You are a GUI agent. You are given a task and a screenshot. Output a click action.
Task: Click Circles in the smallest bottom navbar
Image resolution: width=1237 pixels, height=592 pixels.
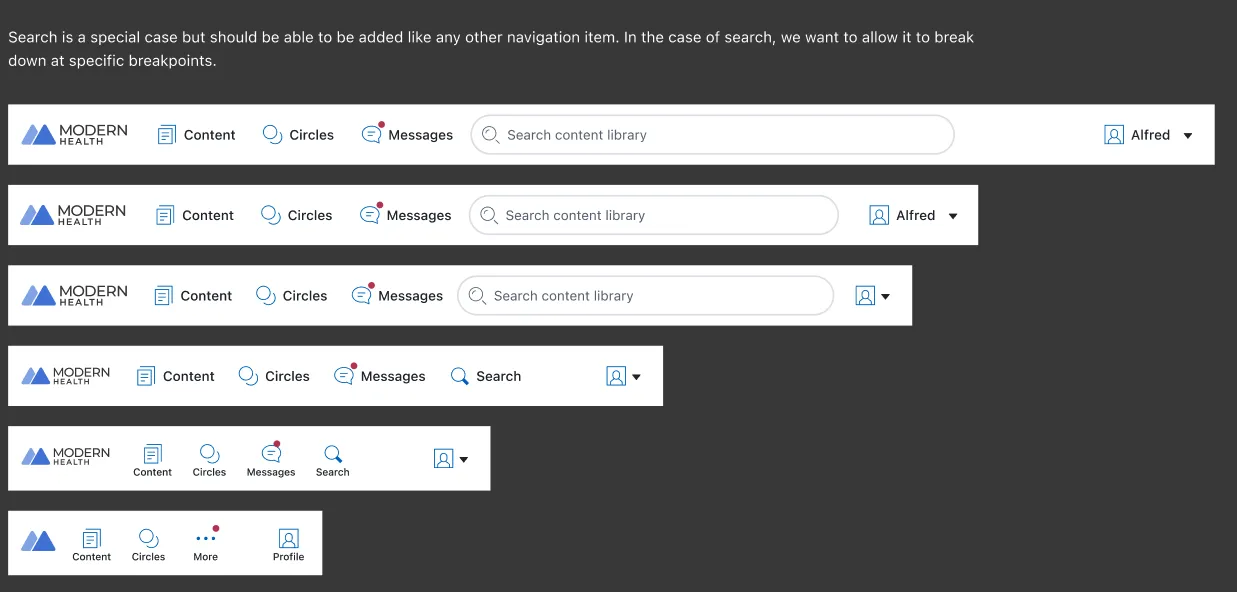point(149,545)
